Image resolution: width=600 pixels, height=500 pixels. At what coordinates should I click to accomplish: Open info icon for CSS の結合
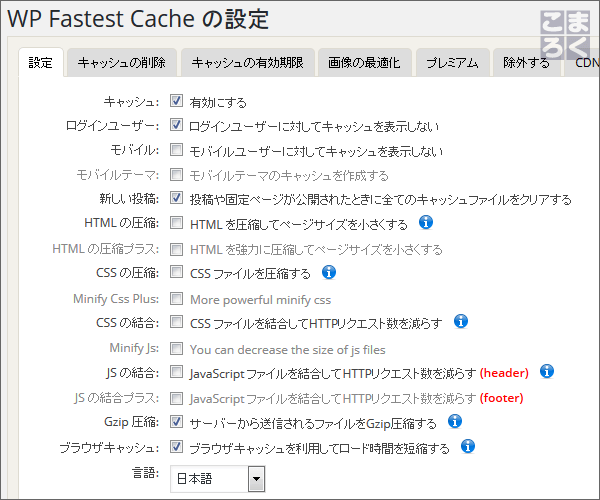[x=461, y=322]
